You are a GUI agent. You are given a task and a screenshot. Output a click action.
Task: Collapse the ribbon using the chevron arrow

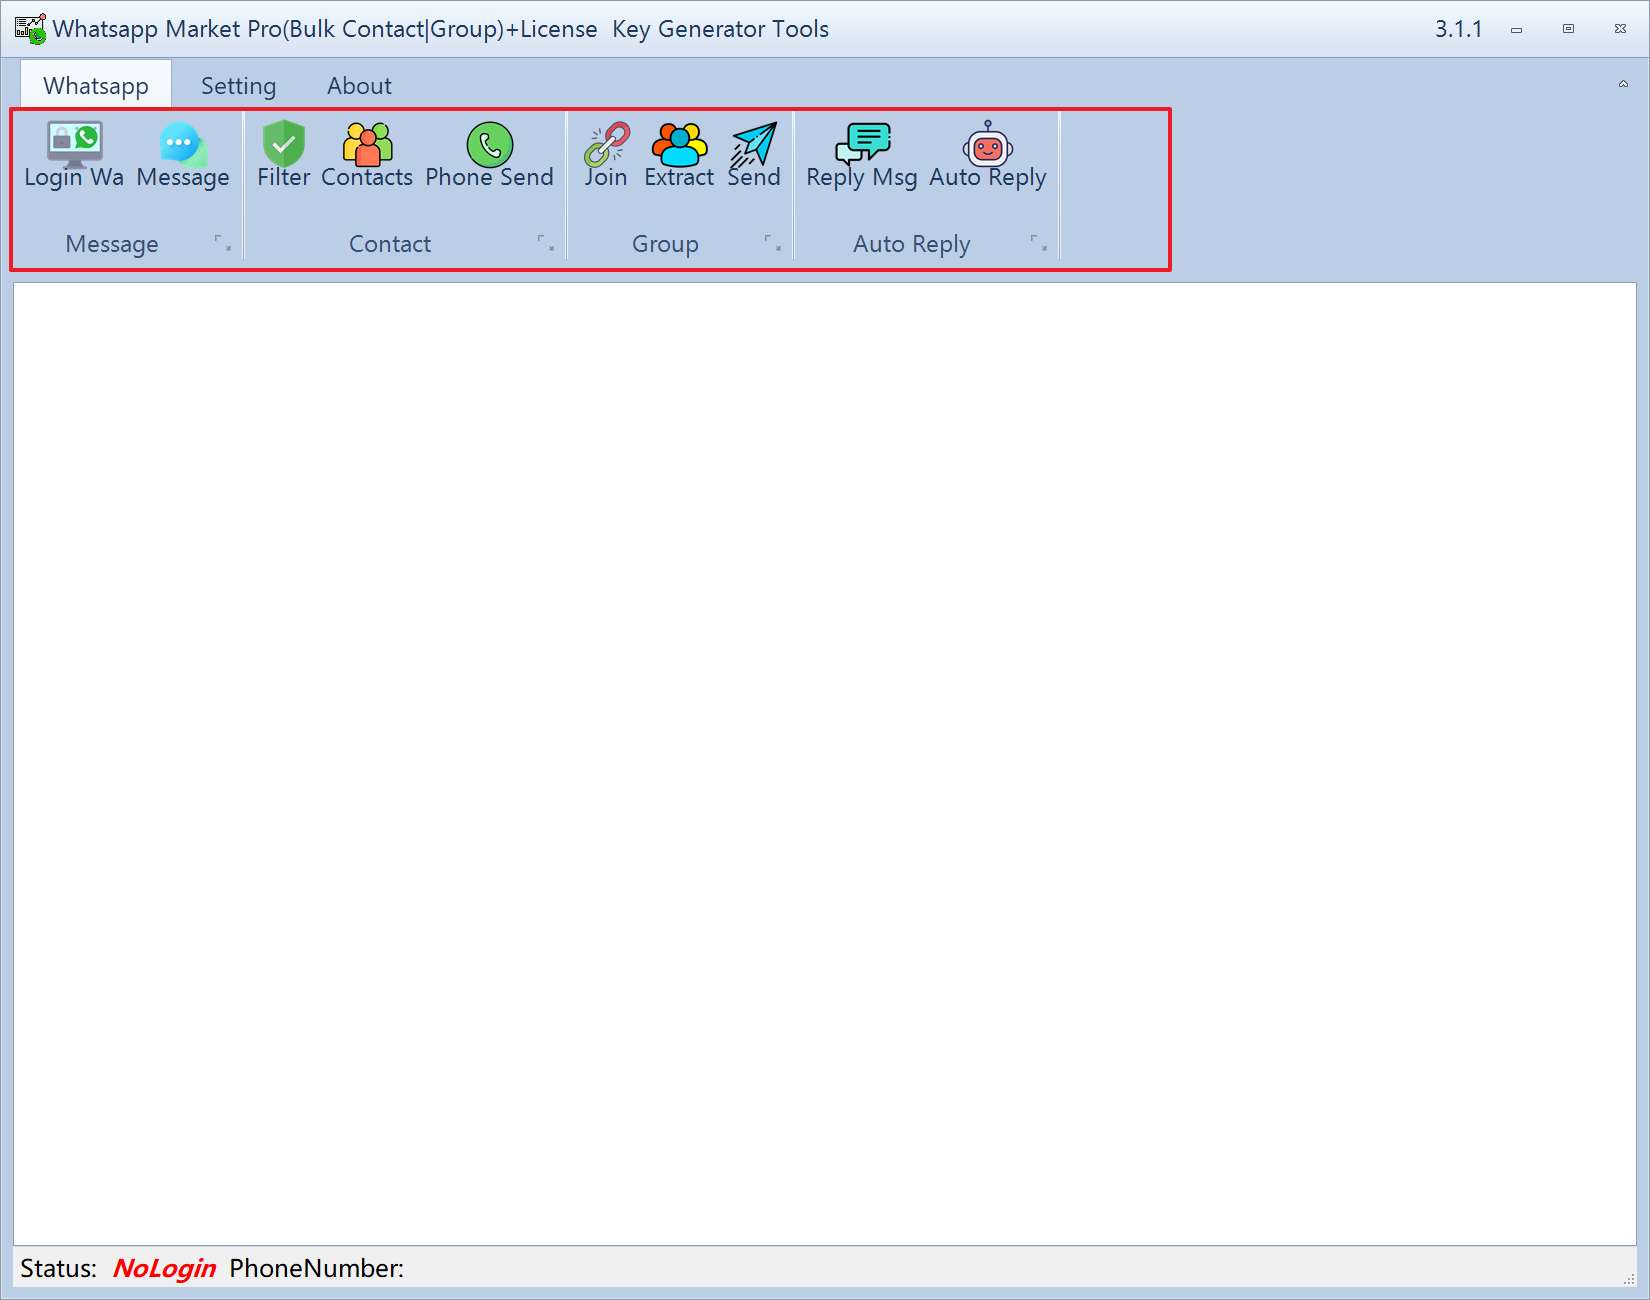pyautogui.click(x=1623, y=85)
